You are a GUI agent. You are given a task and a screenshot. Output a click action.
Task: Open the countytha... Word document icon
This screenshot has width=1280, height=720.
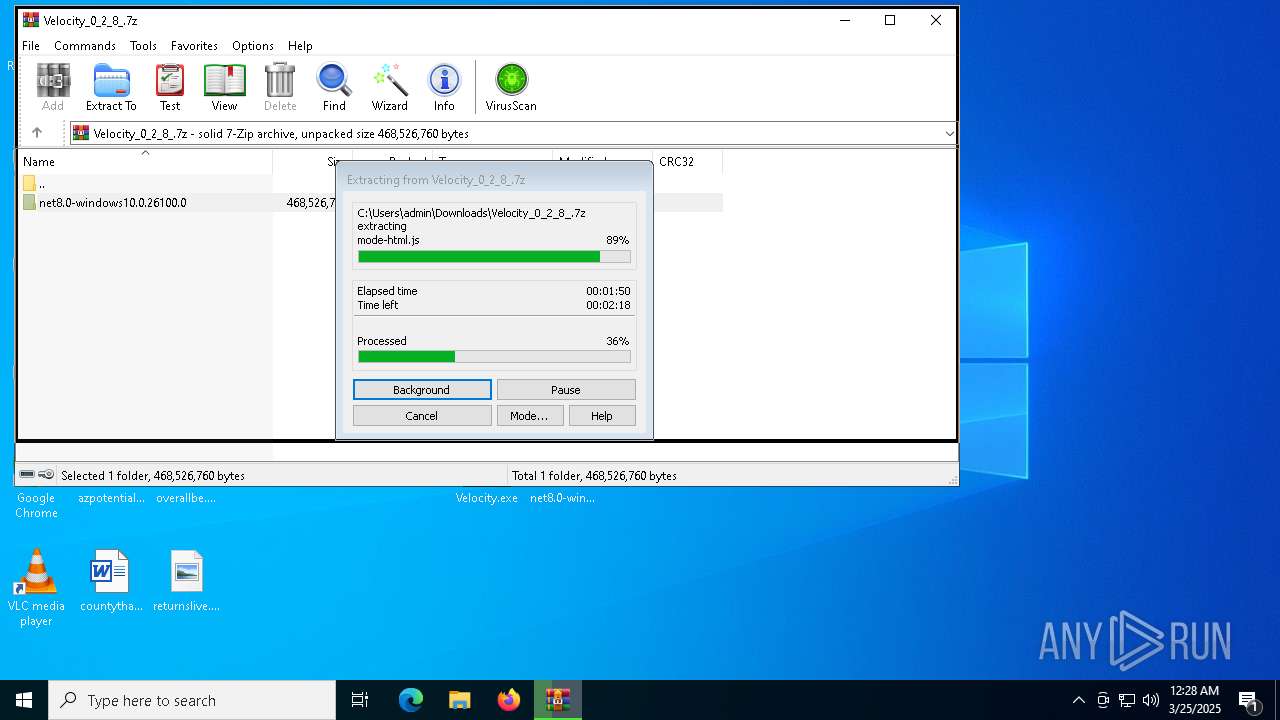[110, 580]
